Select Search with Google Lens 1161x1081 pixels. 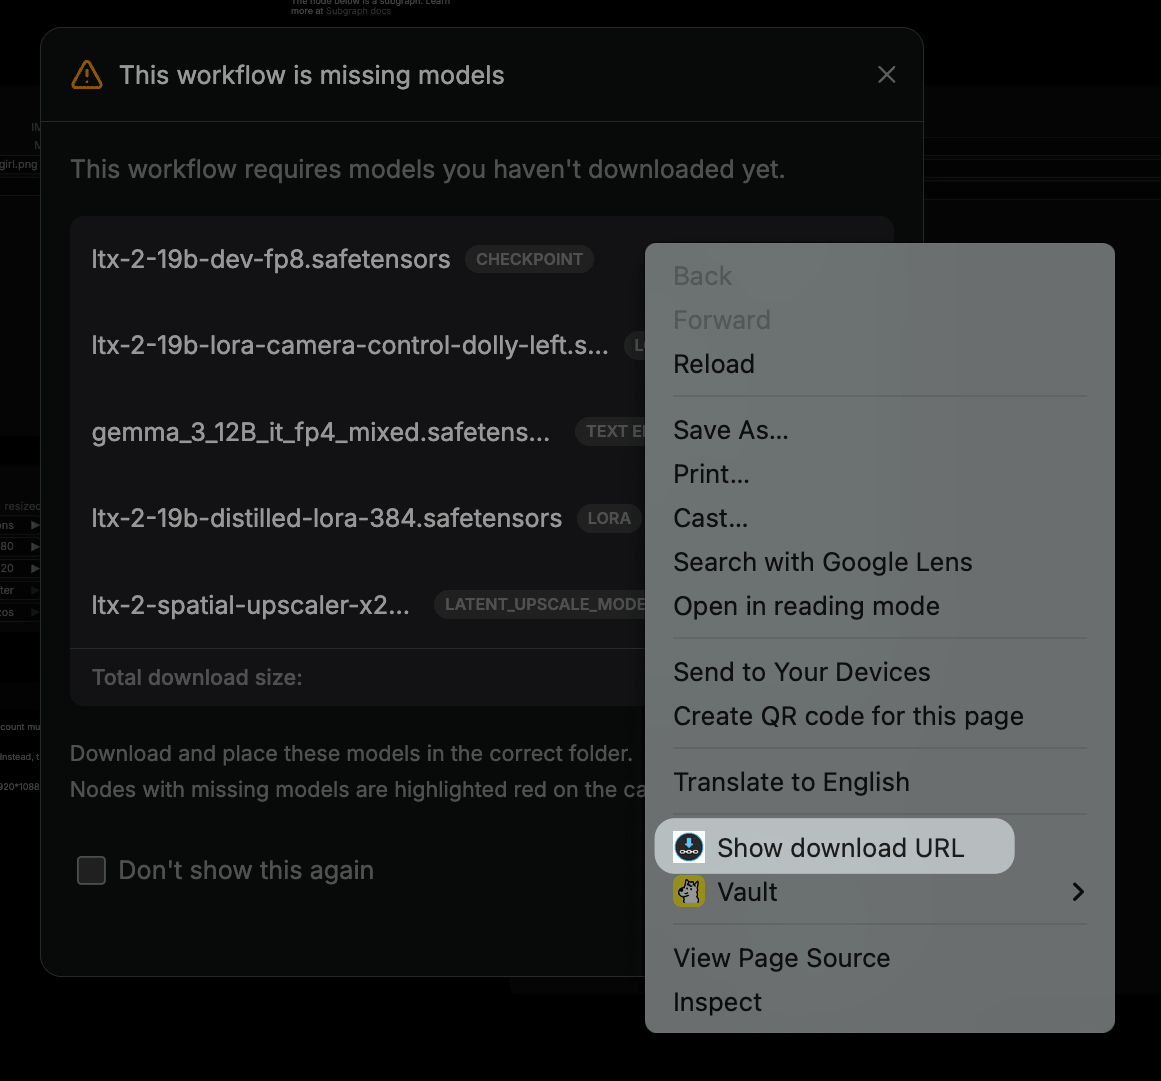[822, 562]
